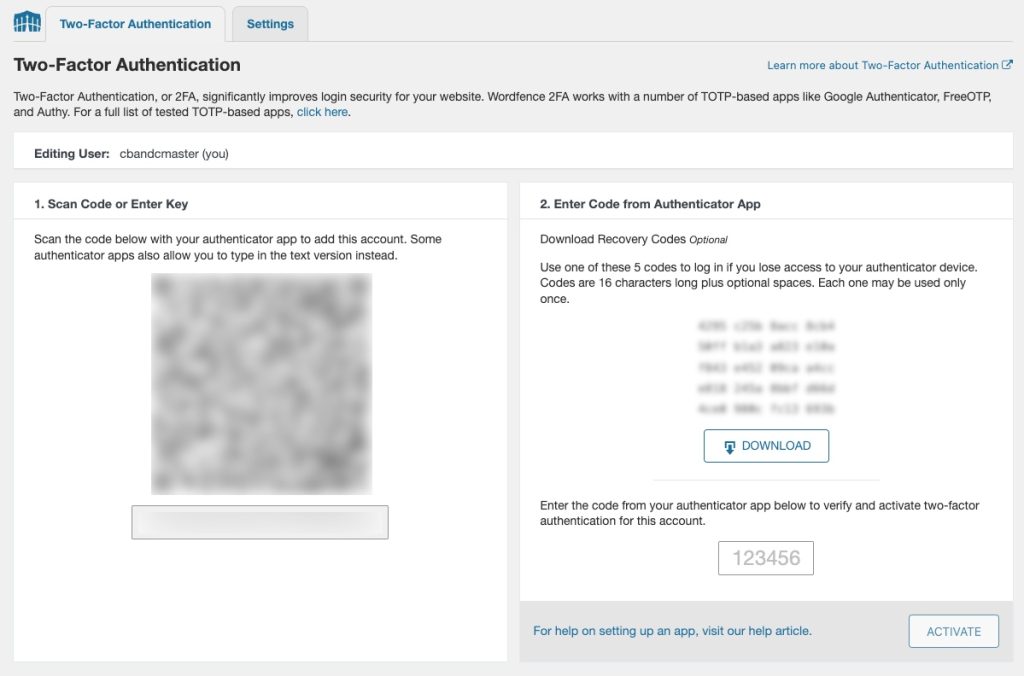This screenshot has height=676, width=1024.
Task: Click the 'Download Recovery Codes Optional' label
Action: click(633, 239)
